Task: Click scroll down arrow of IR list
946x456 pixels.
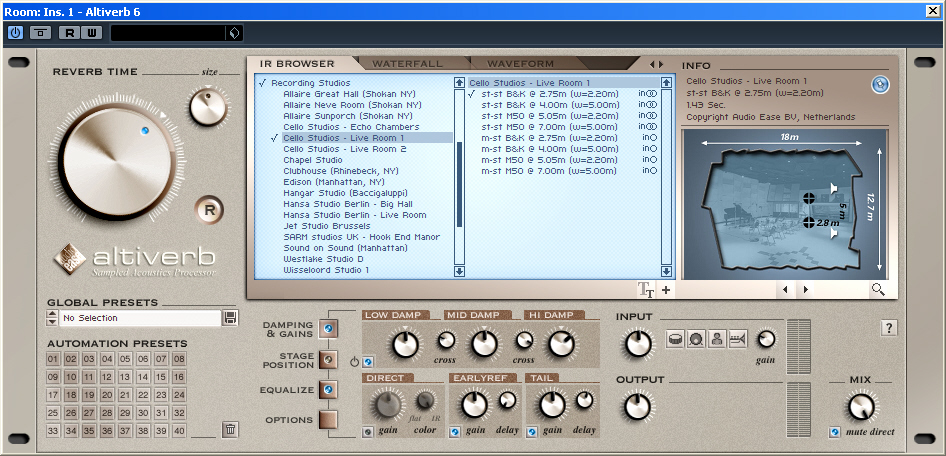Action: click(x=667, y=271)
